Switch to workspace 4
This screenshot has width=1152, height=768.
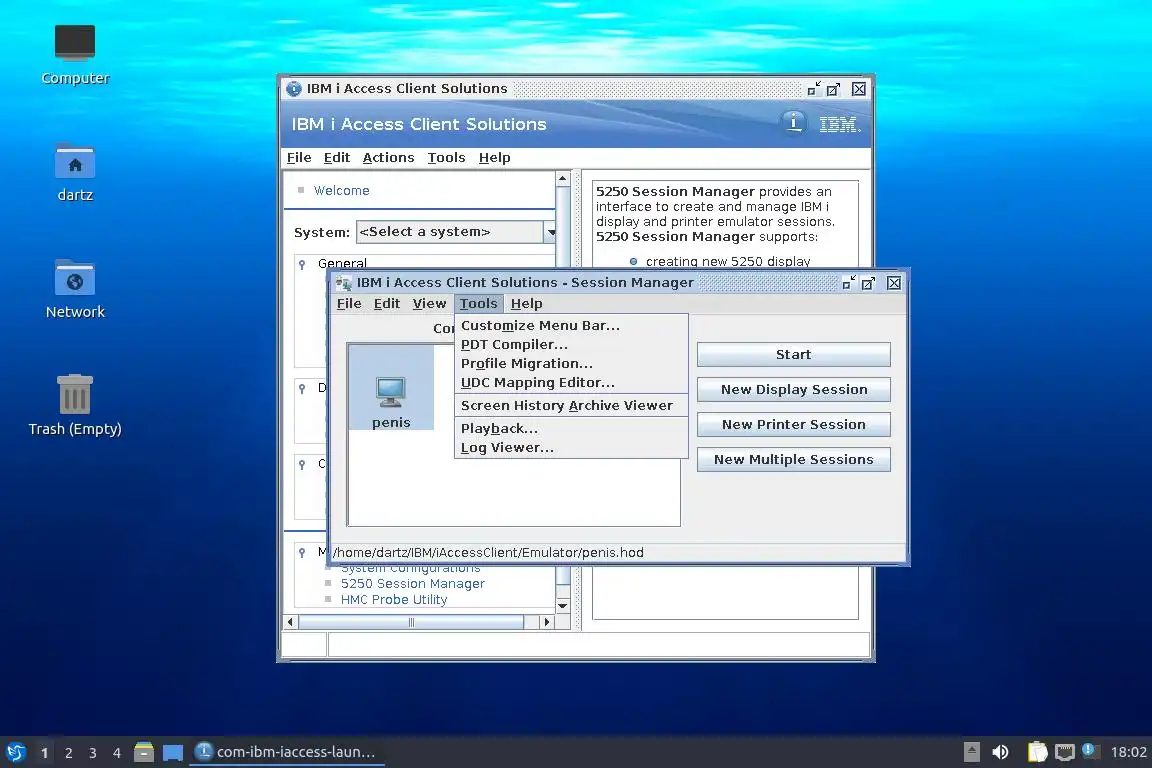coord(117,753)
